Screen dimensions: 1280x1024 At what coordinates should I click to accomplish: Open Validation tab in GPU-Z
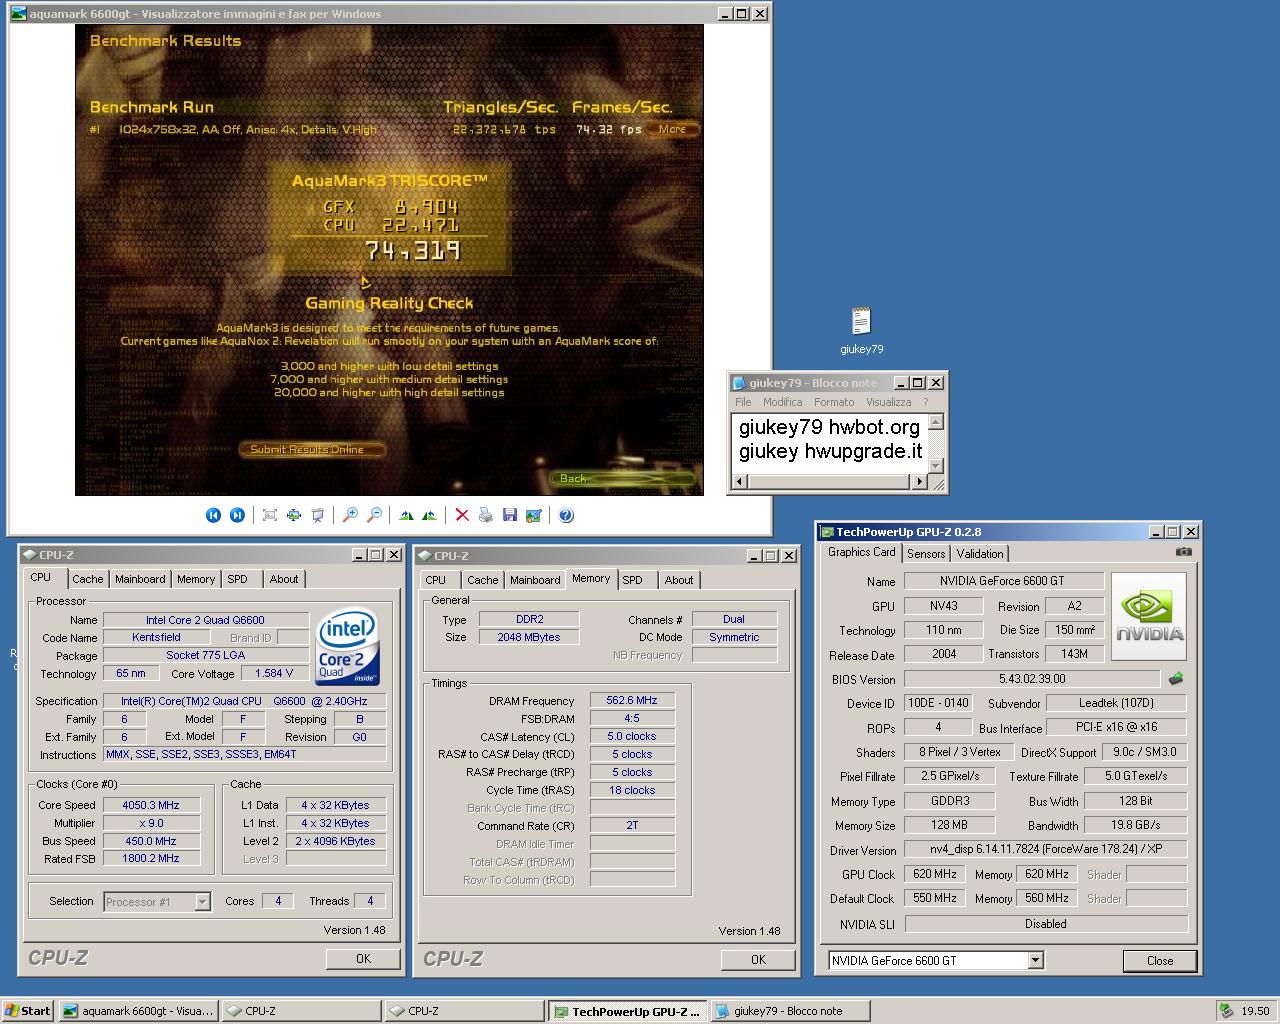click(980, 554)
